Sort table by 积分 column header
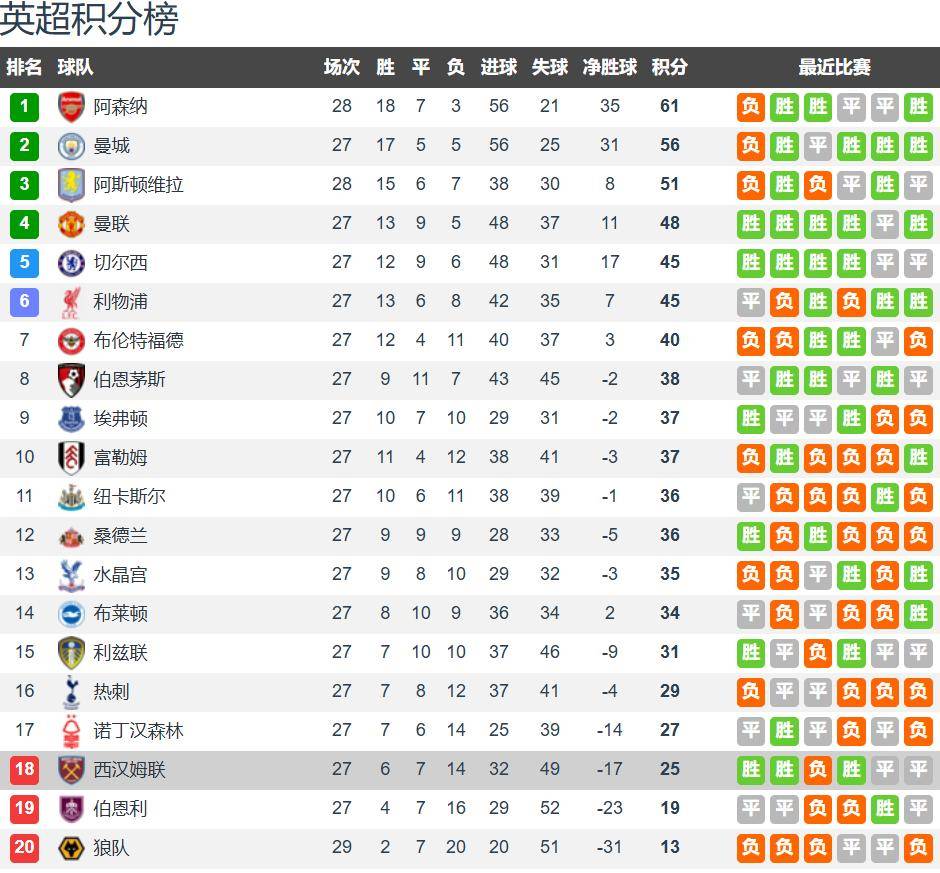This screenshot has width=940, height=873. pyautogui.click(x=669, y=67)
